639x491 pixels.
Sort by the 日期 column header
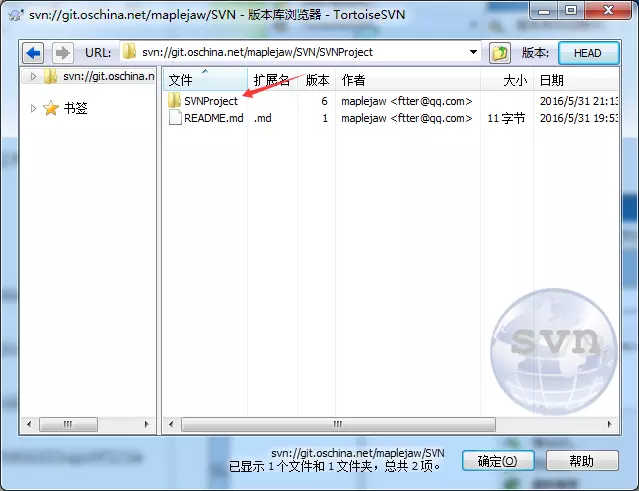tap(576, 80)
